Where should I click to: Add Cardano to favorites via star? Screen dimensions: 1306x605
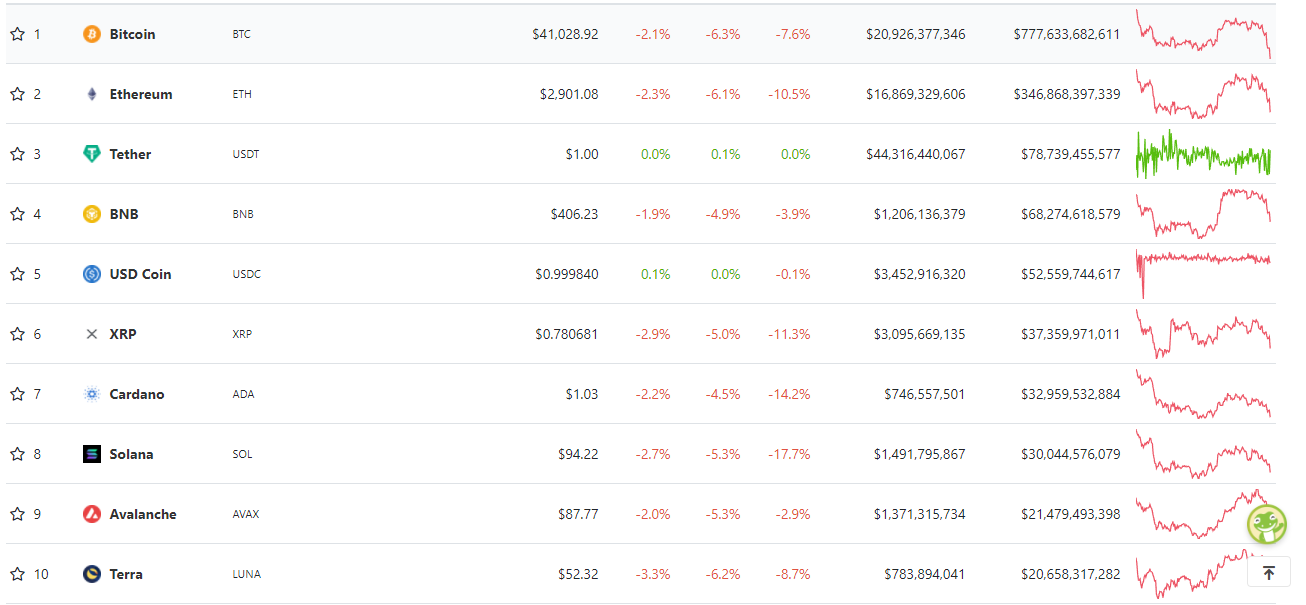tap(17, 394)
